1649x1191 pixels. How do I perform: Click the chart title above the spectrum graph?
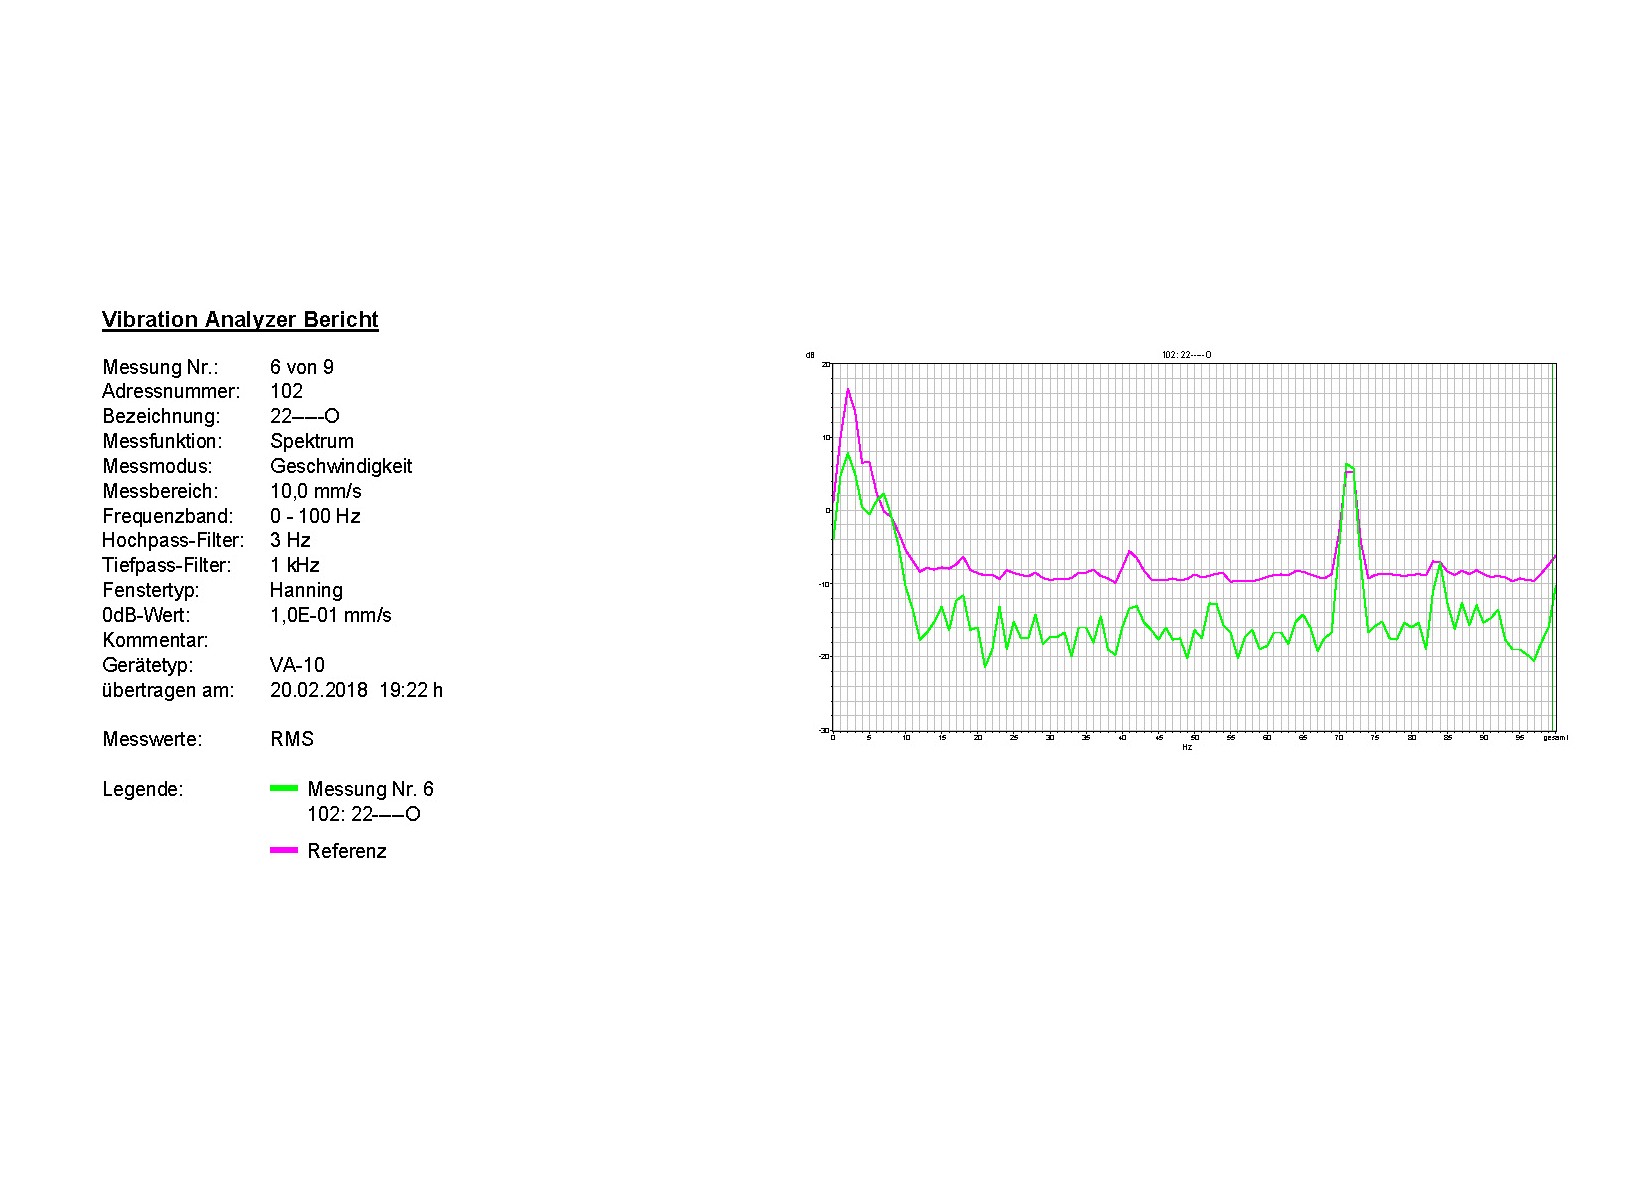click(x=1186, y=355)
